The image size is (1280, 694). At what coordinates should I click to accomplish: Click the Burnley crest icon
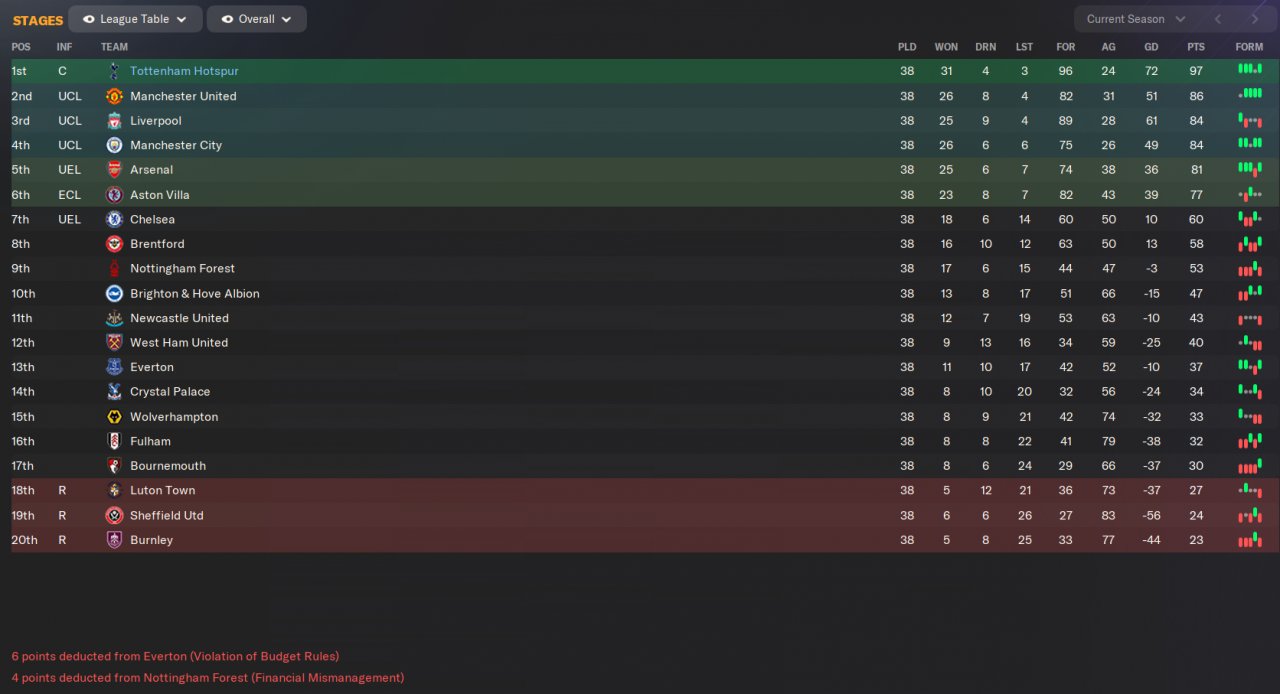[114, 540]
